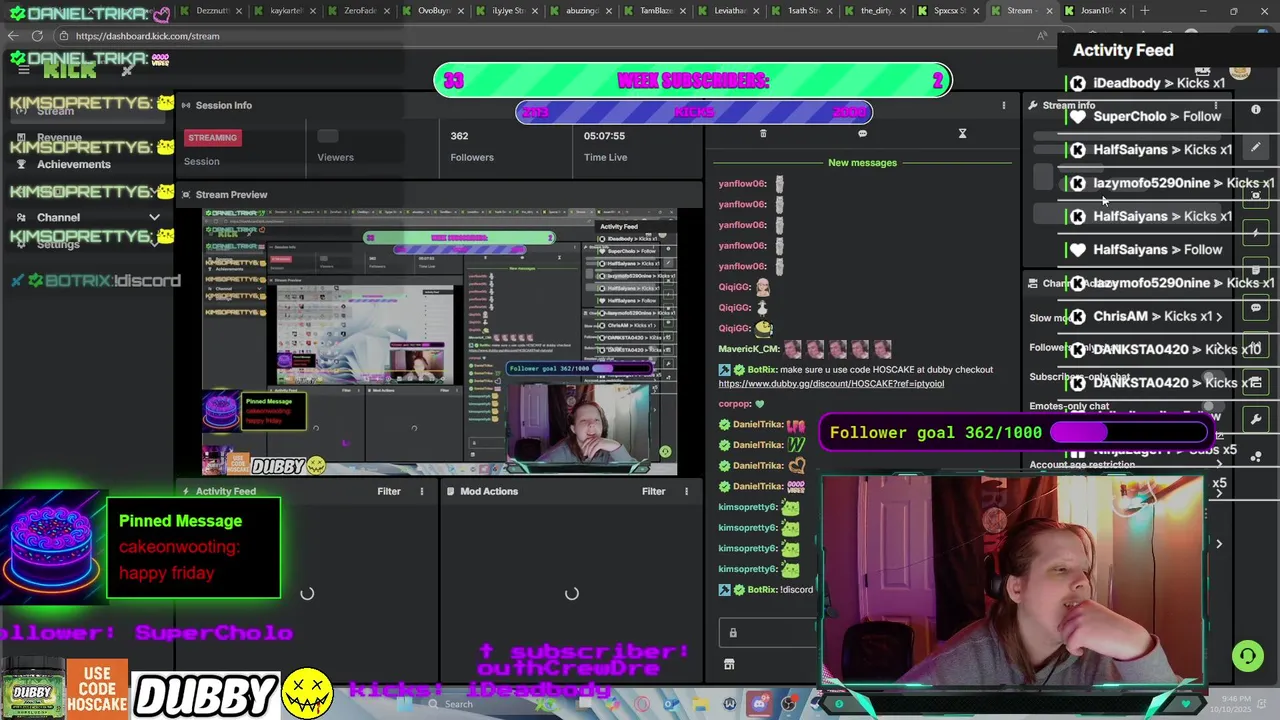The width and height of the screenshot is (1280, 720).
Task: Click the Stream Preview panel header icon
Action: 186,195
